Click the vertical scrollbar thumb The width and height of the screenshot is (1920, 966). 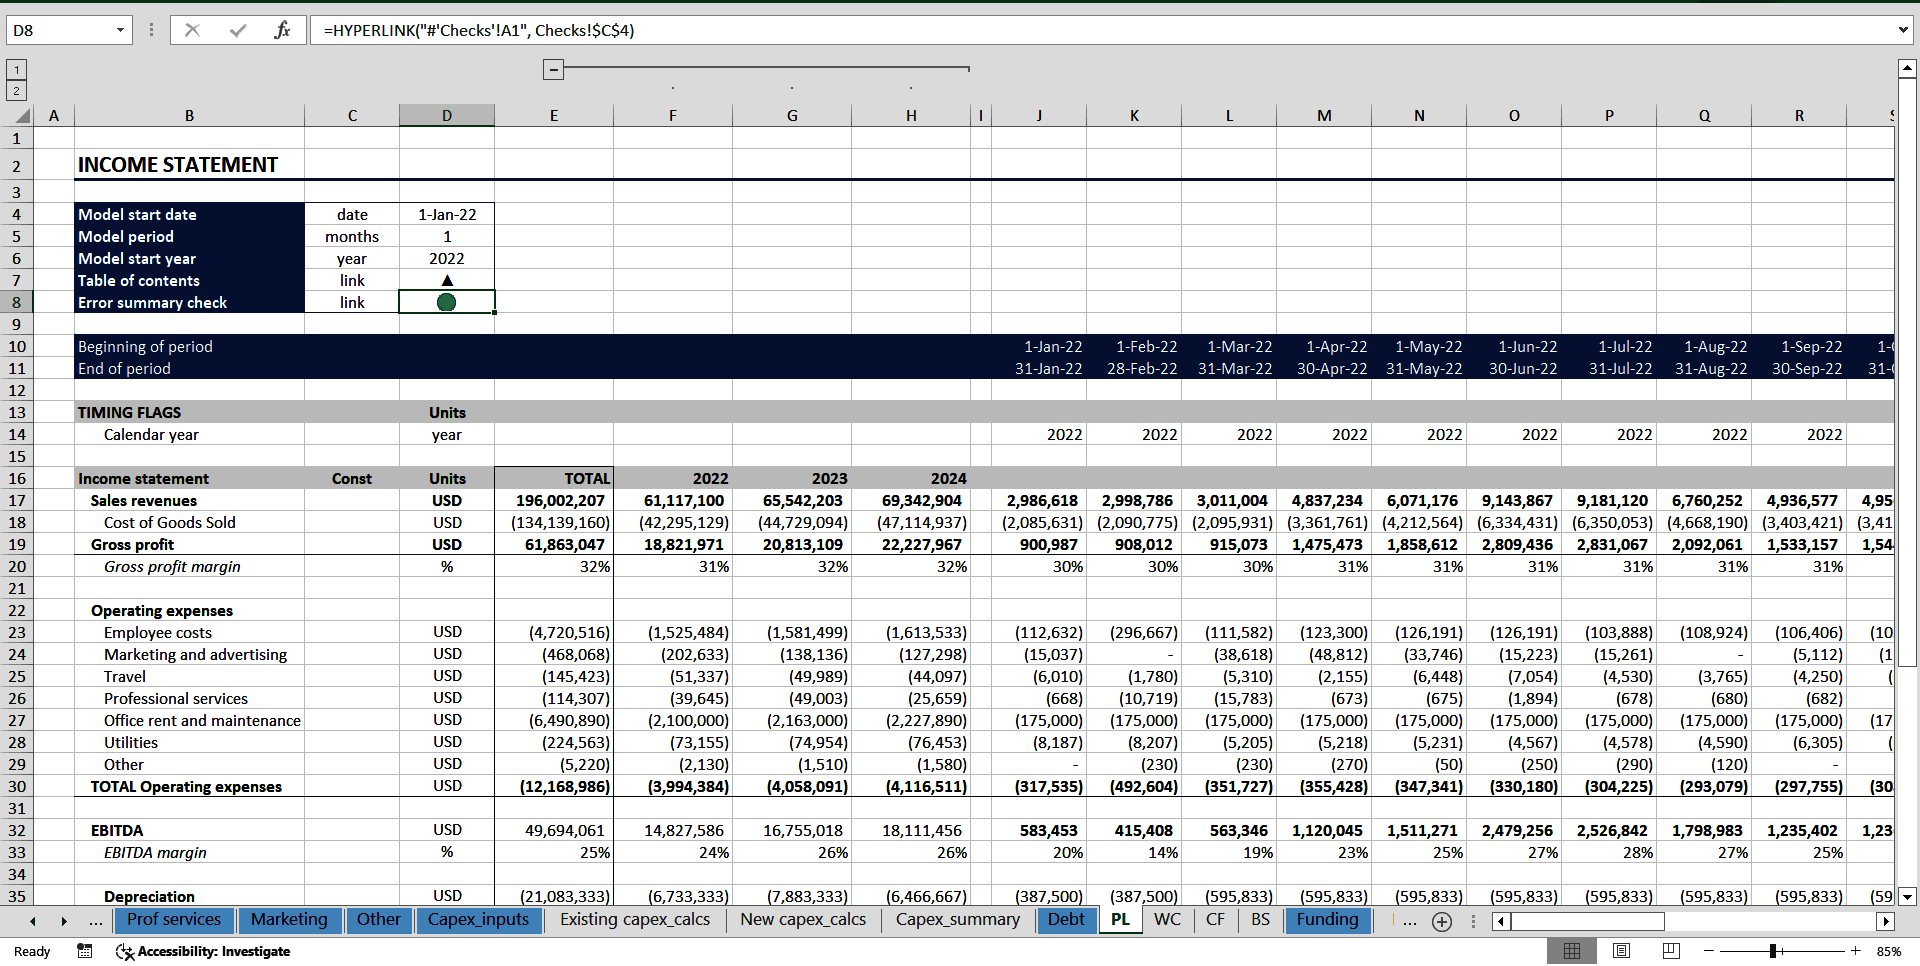click(1906, 374)
